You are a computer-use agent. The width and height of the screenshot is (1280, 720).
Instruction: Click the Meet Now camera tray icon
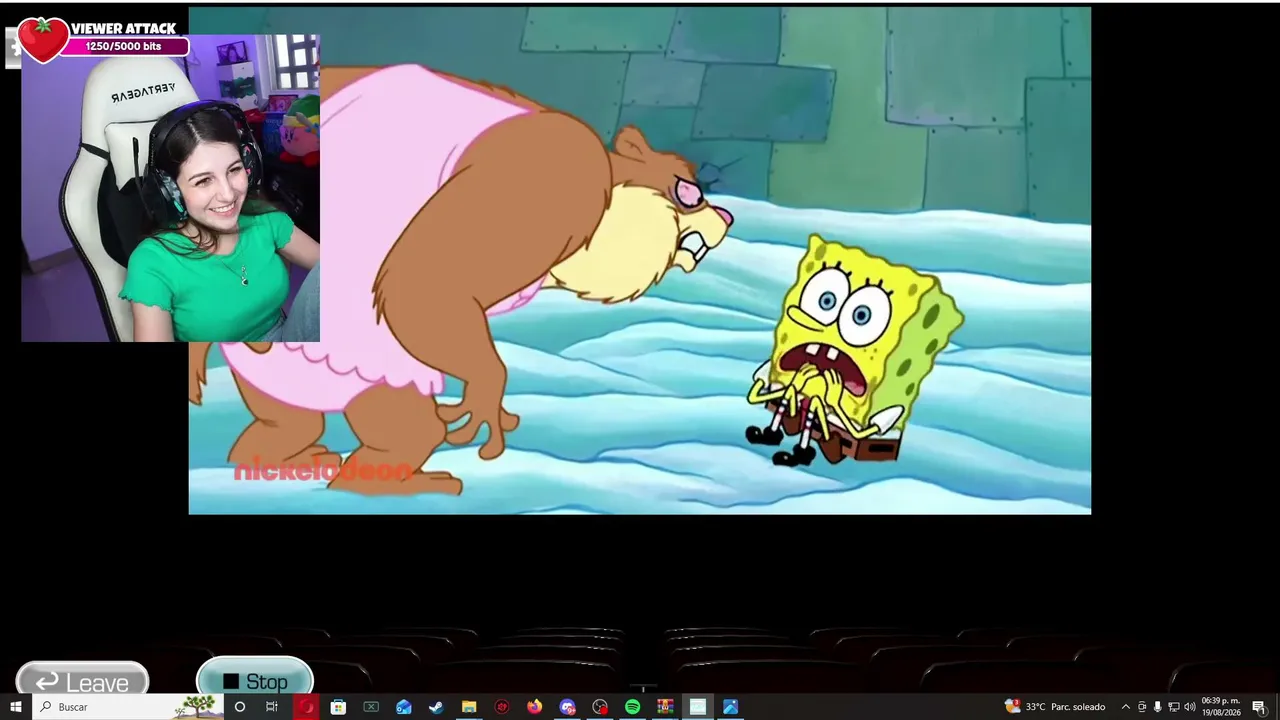(1142, 707)
